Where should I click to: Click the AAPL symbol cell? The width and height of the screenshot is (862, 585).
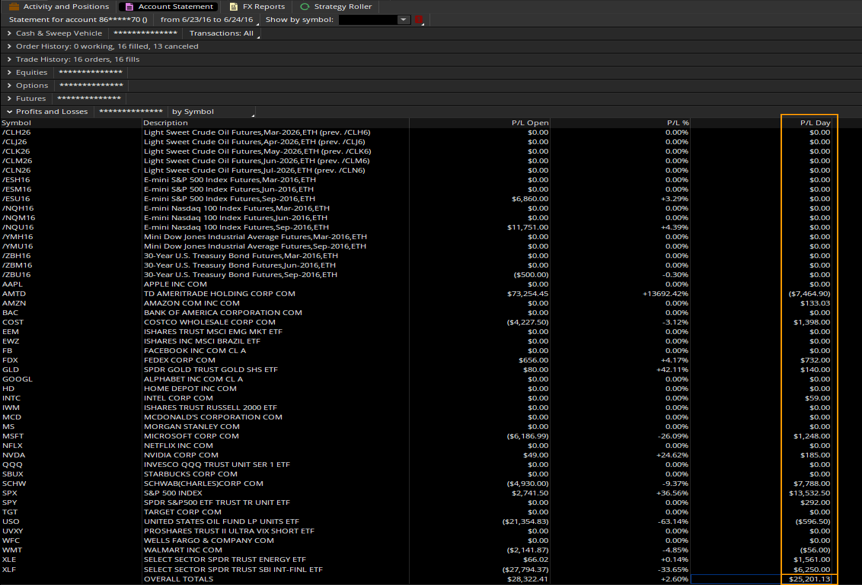(x=13, y=284)
